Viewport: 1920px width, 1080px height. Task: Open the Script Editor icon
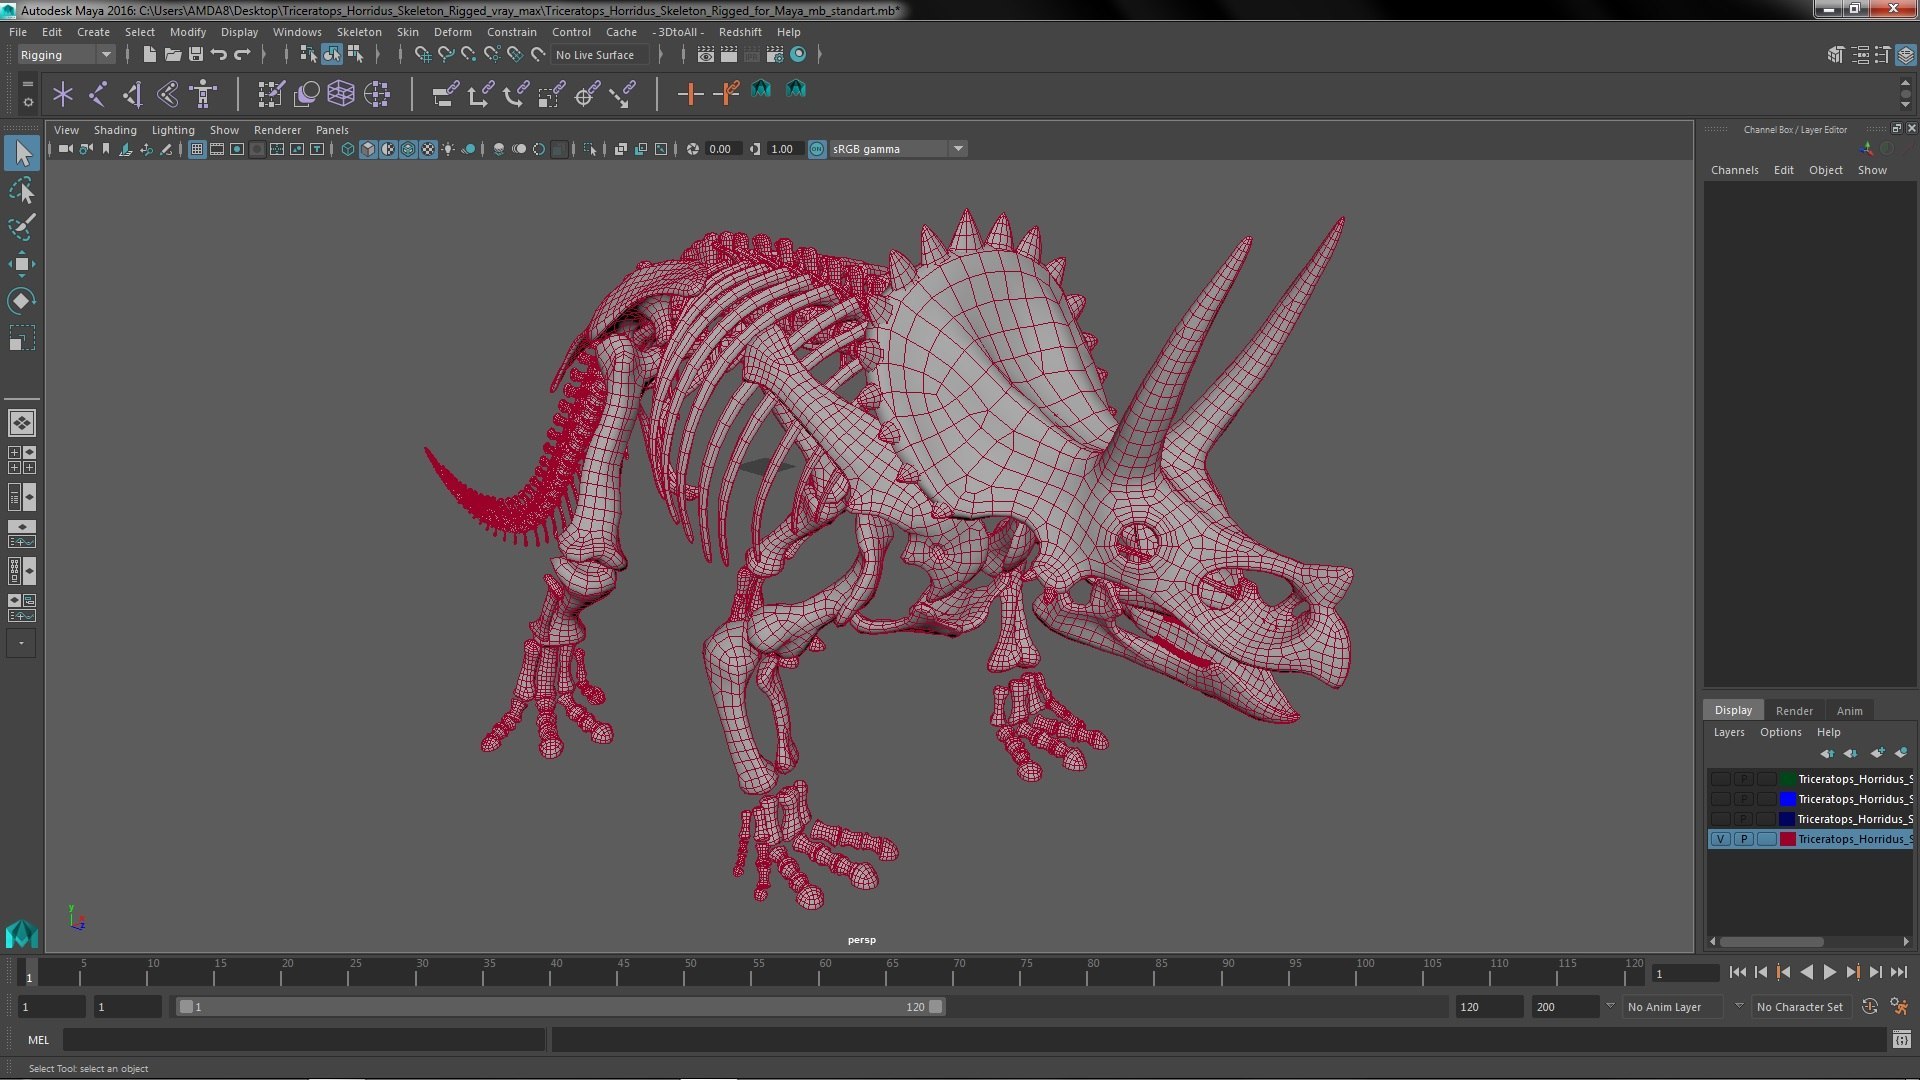click(x=1901, y=1040)
